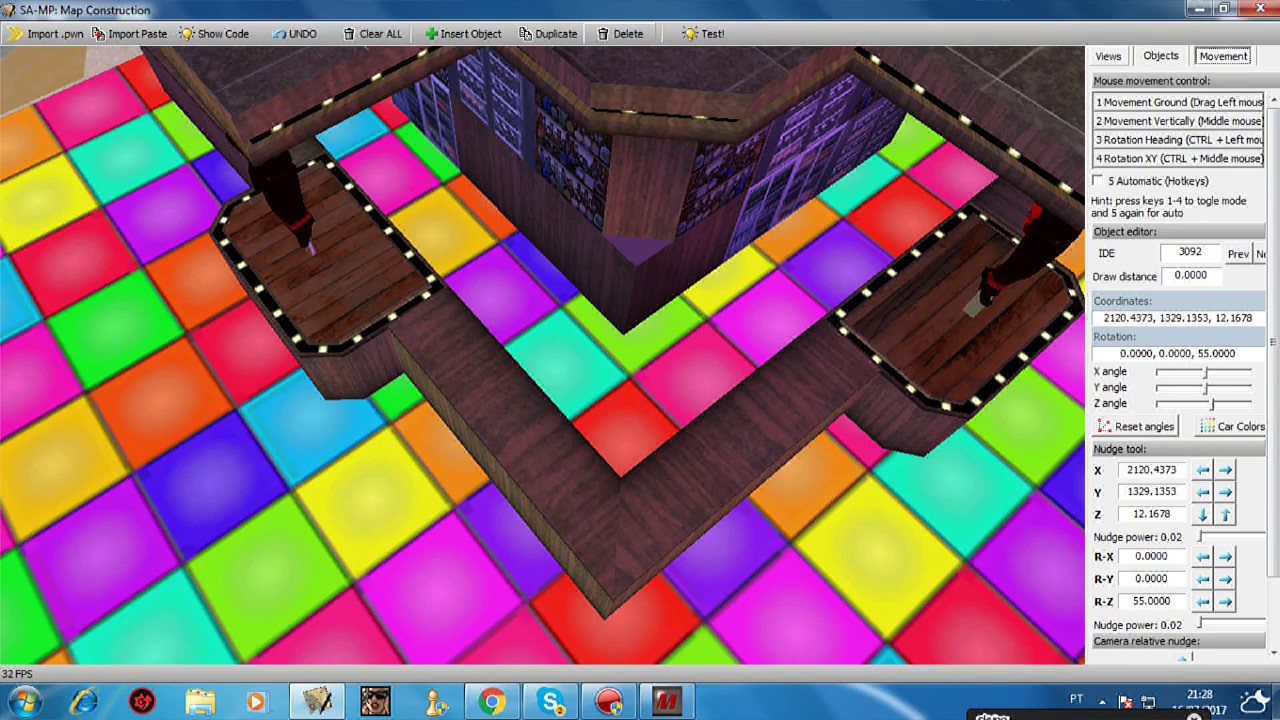Adjust the X angle slider
Screen dimensions: 1280x720
click(1204, 372)
